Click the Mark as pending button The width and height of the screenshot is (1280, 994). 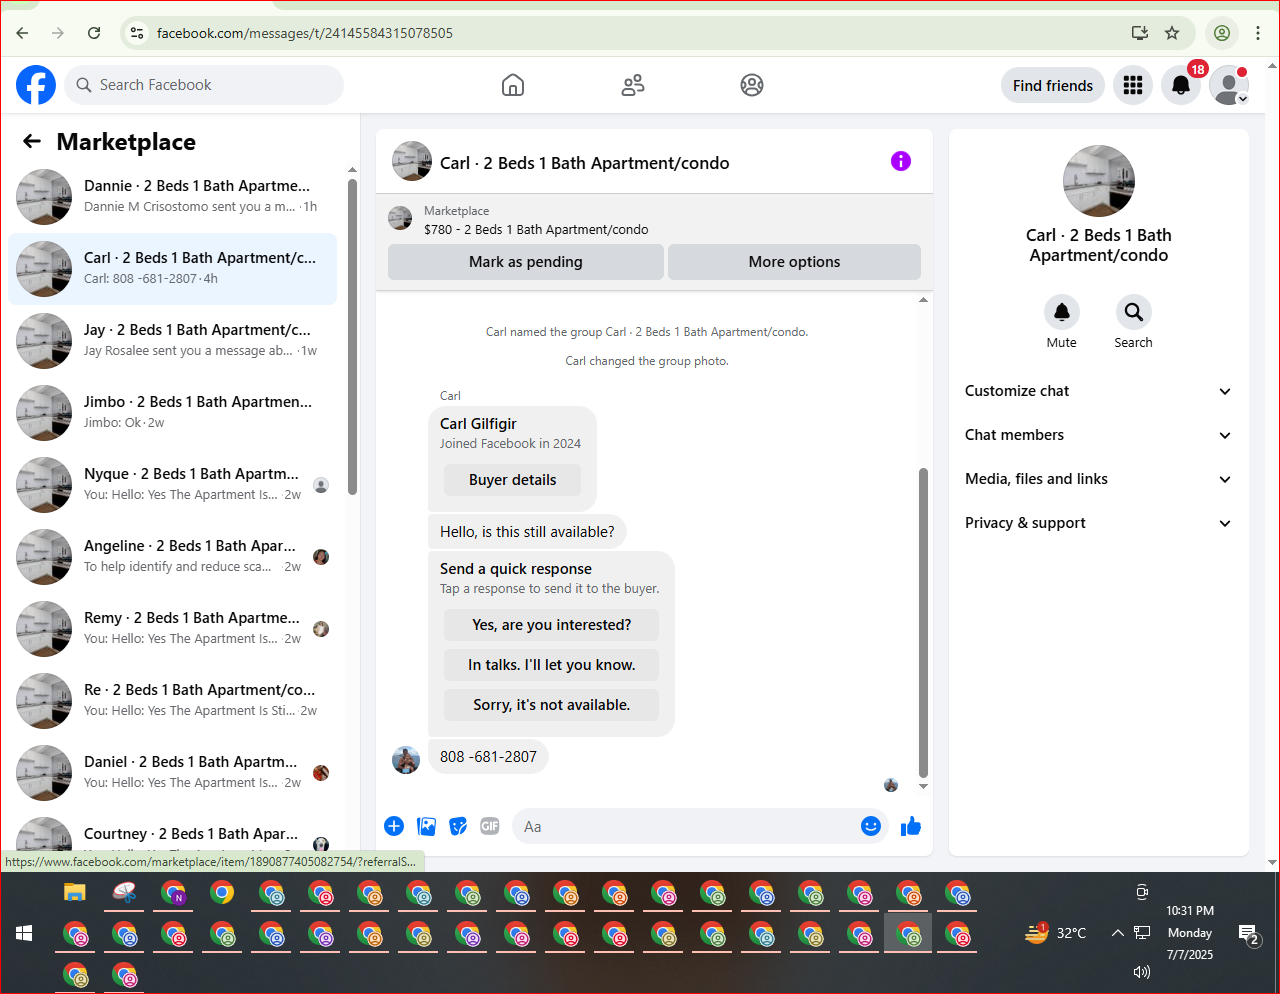point(526,262)
